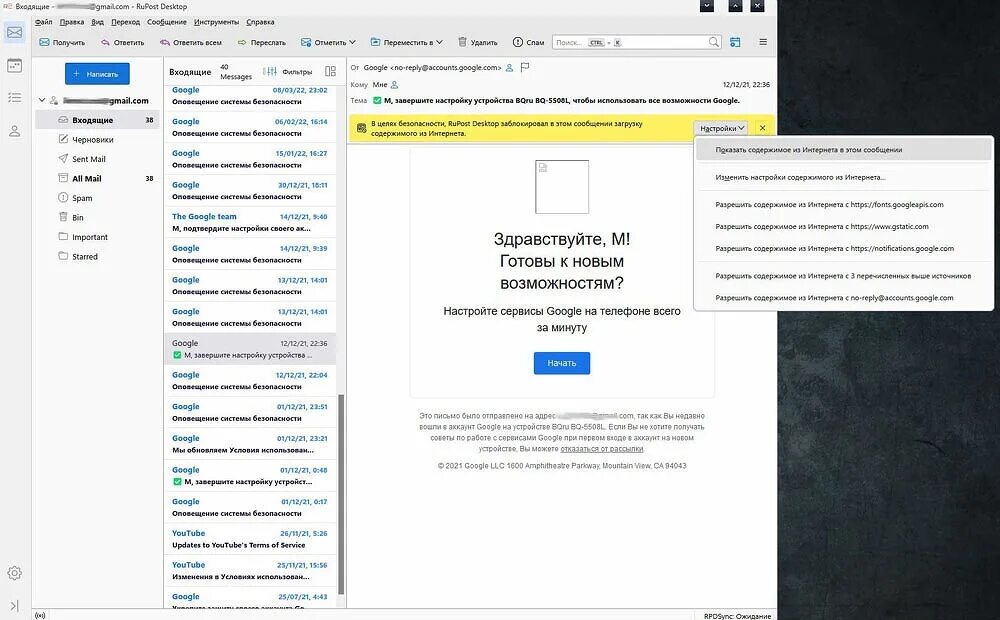Open Мы обновляем Условия использования message
The width and height of the screenshot is (1000, 620).
(x=250, y=444)
